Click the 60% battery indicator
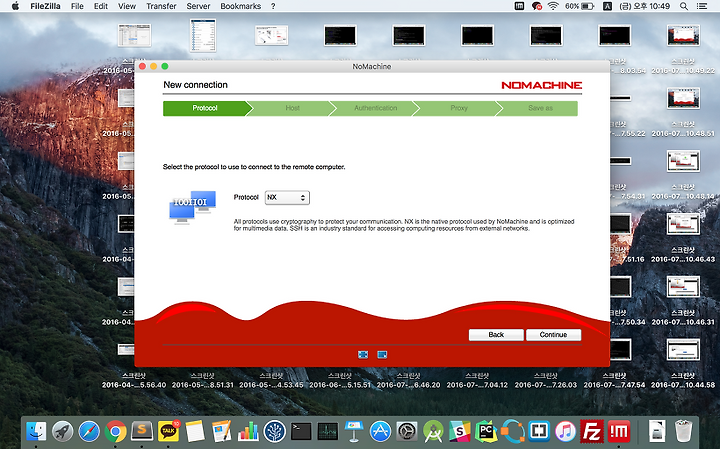720x449 pixels. click(579, 6)
